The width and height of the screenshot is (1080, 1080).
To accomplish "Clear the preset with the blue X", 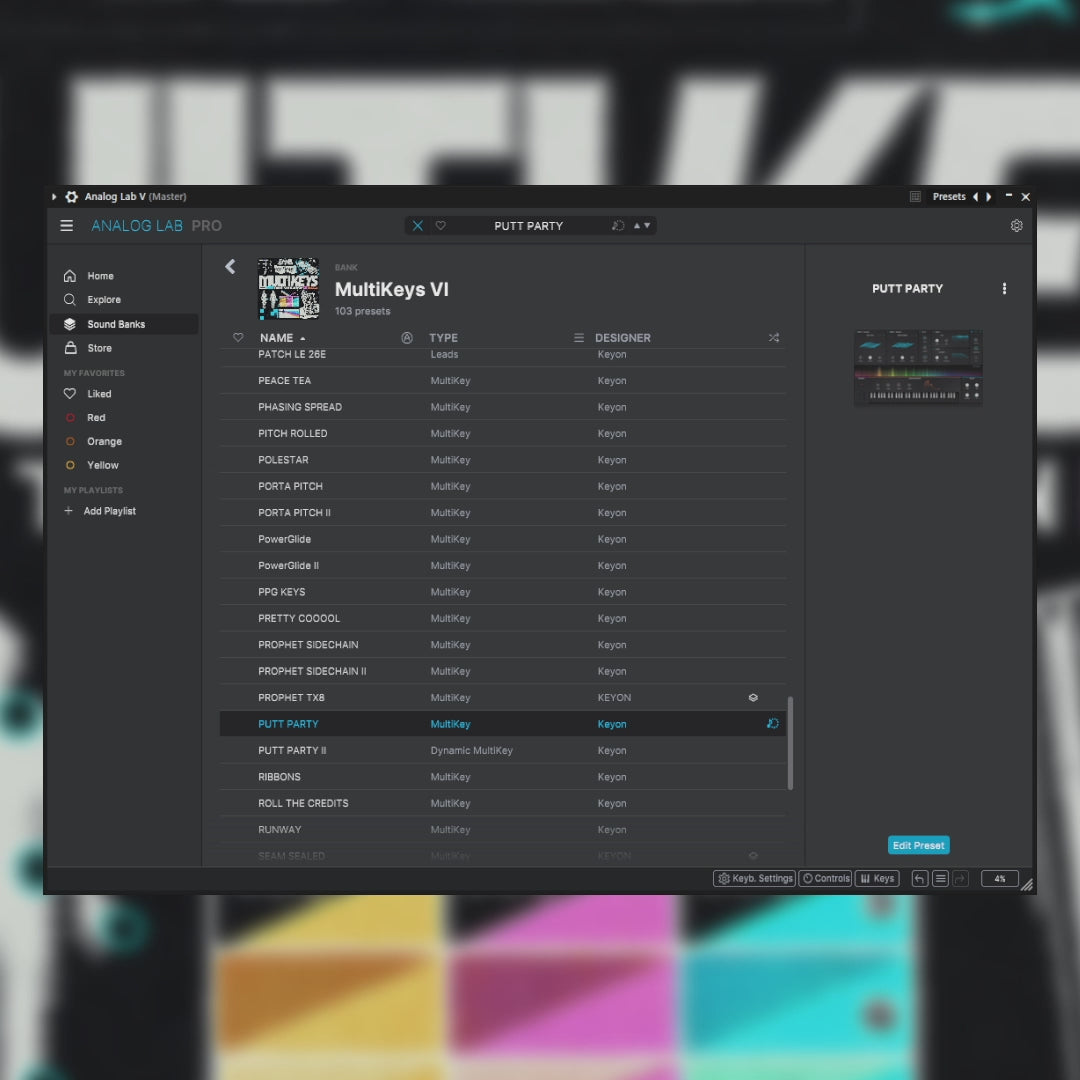I will [x=417, y=225].
